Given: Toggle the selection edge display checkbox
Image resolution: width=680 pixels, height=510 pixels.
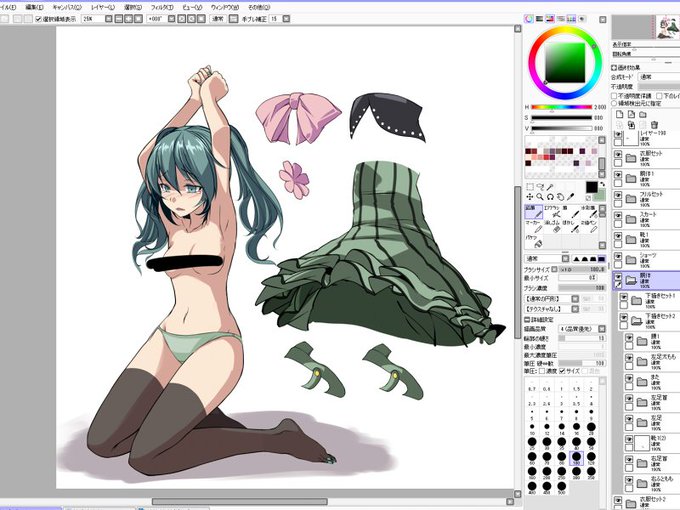Looking at the screenshot, I should 38,19.
